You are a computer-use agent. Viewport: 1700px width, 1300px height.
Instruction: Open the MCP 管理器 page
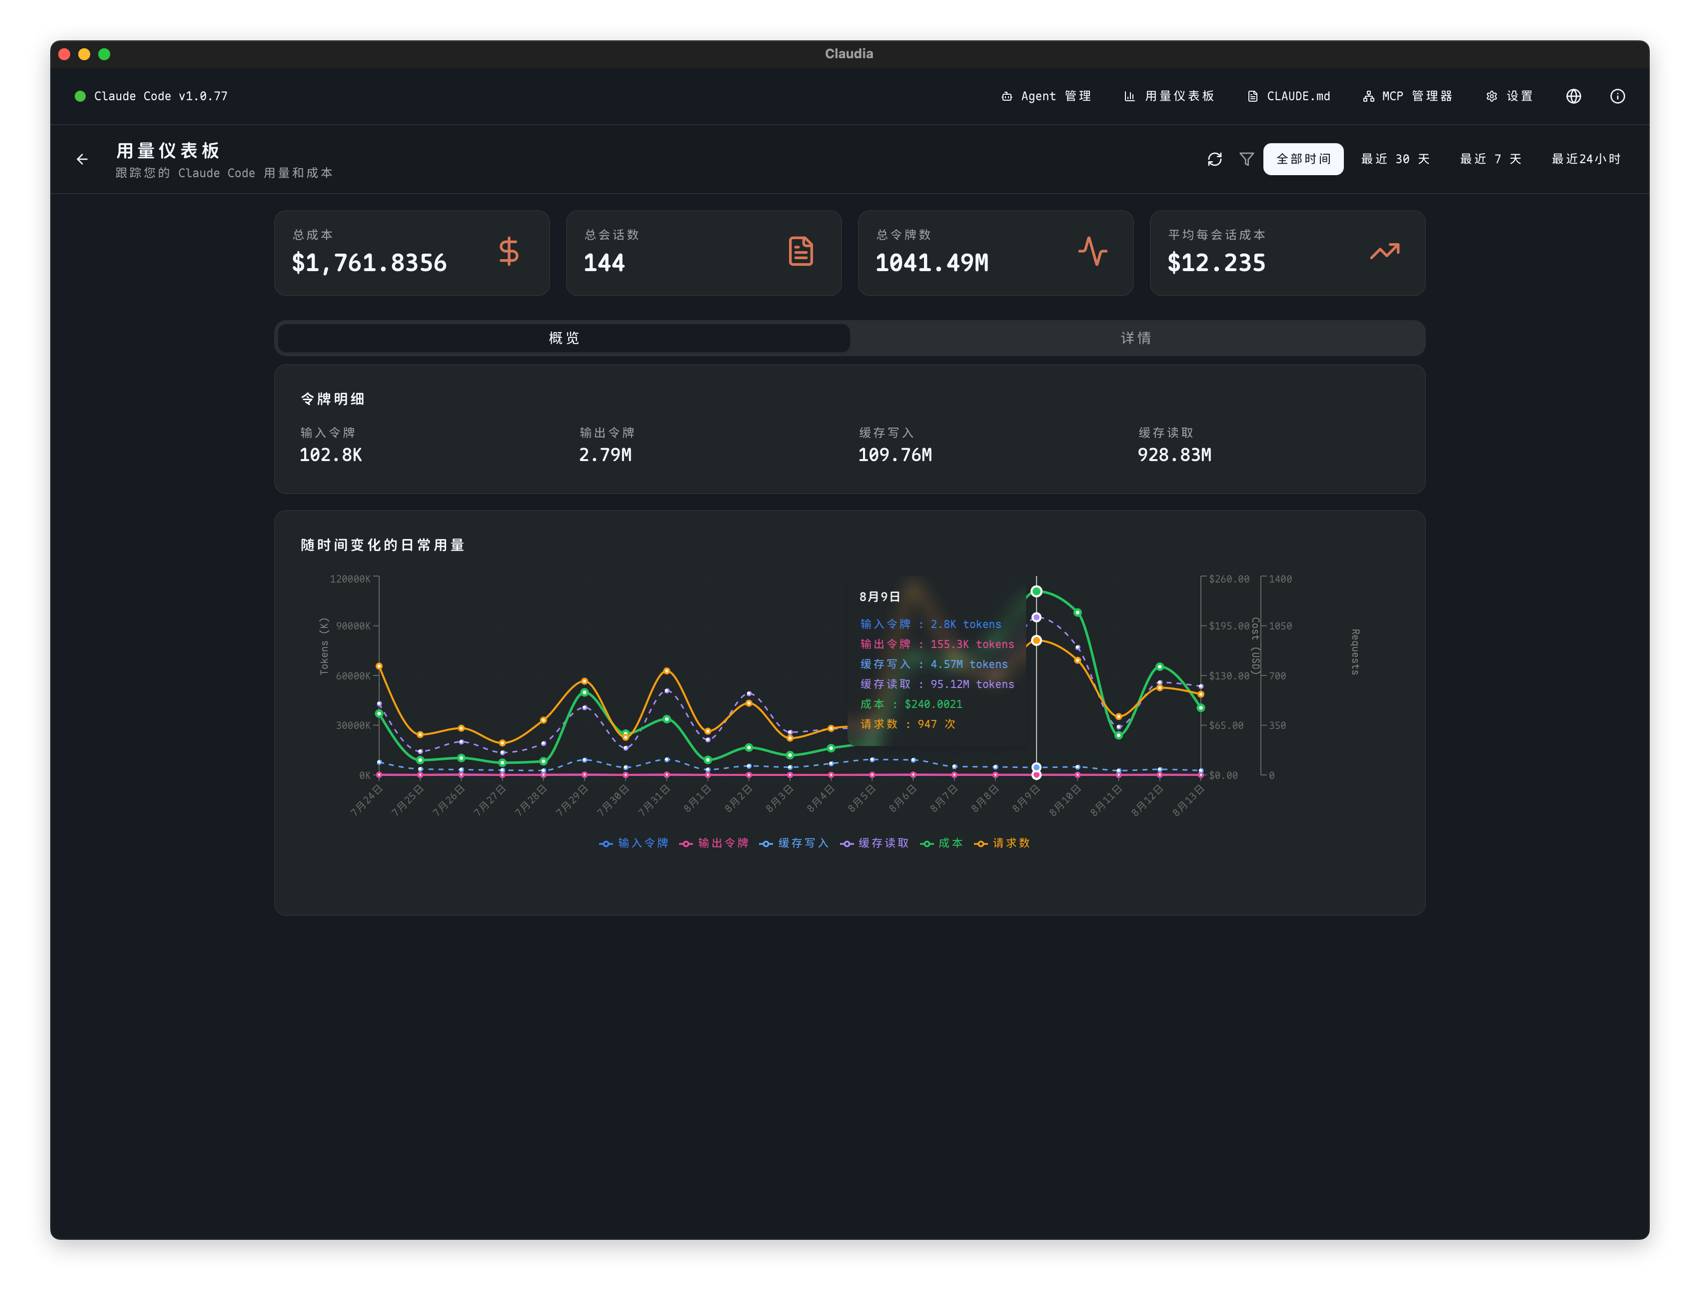(x=1407, y=96)
